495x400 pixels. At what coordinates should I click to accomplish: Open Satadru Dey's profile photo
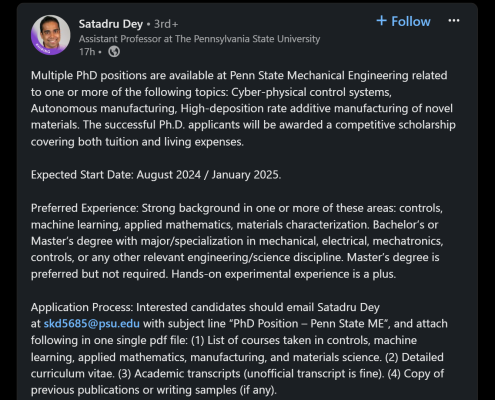tap(51, 35)
